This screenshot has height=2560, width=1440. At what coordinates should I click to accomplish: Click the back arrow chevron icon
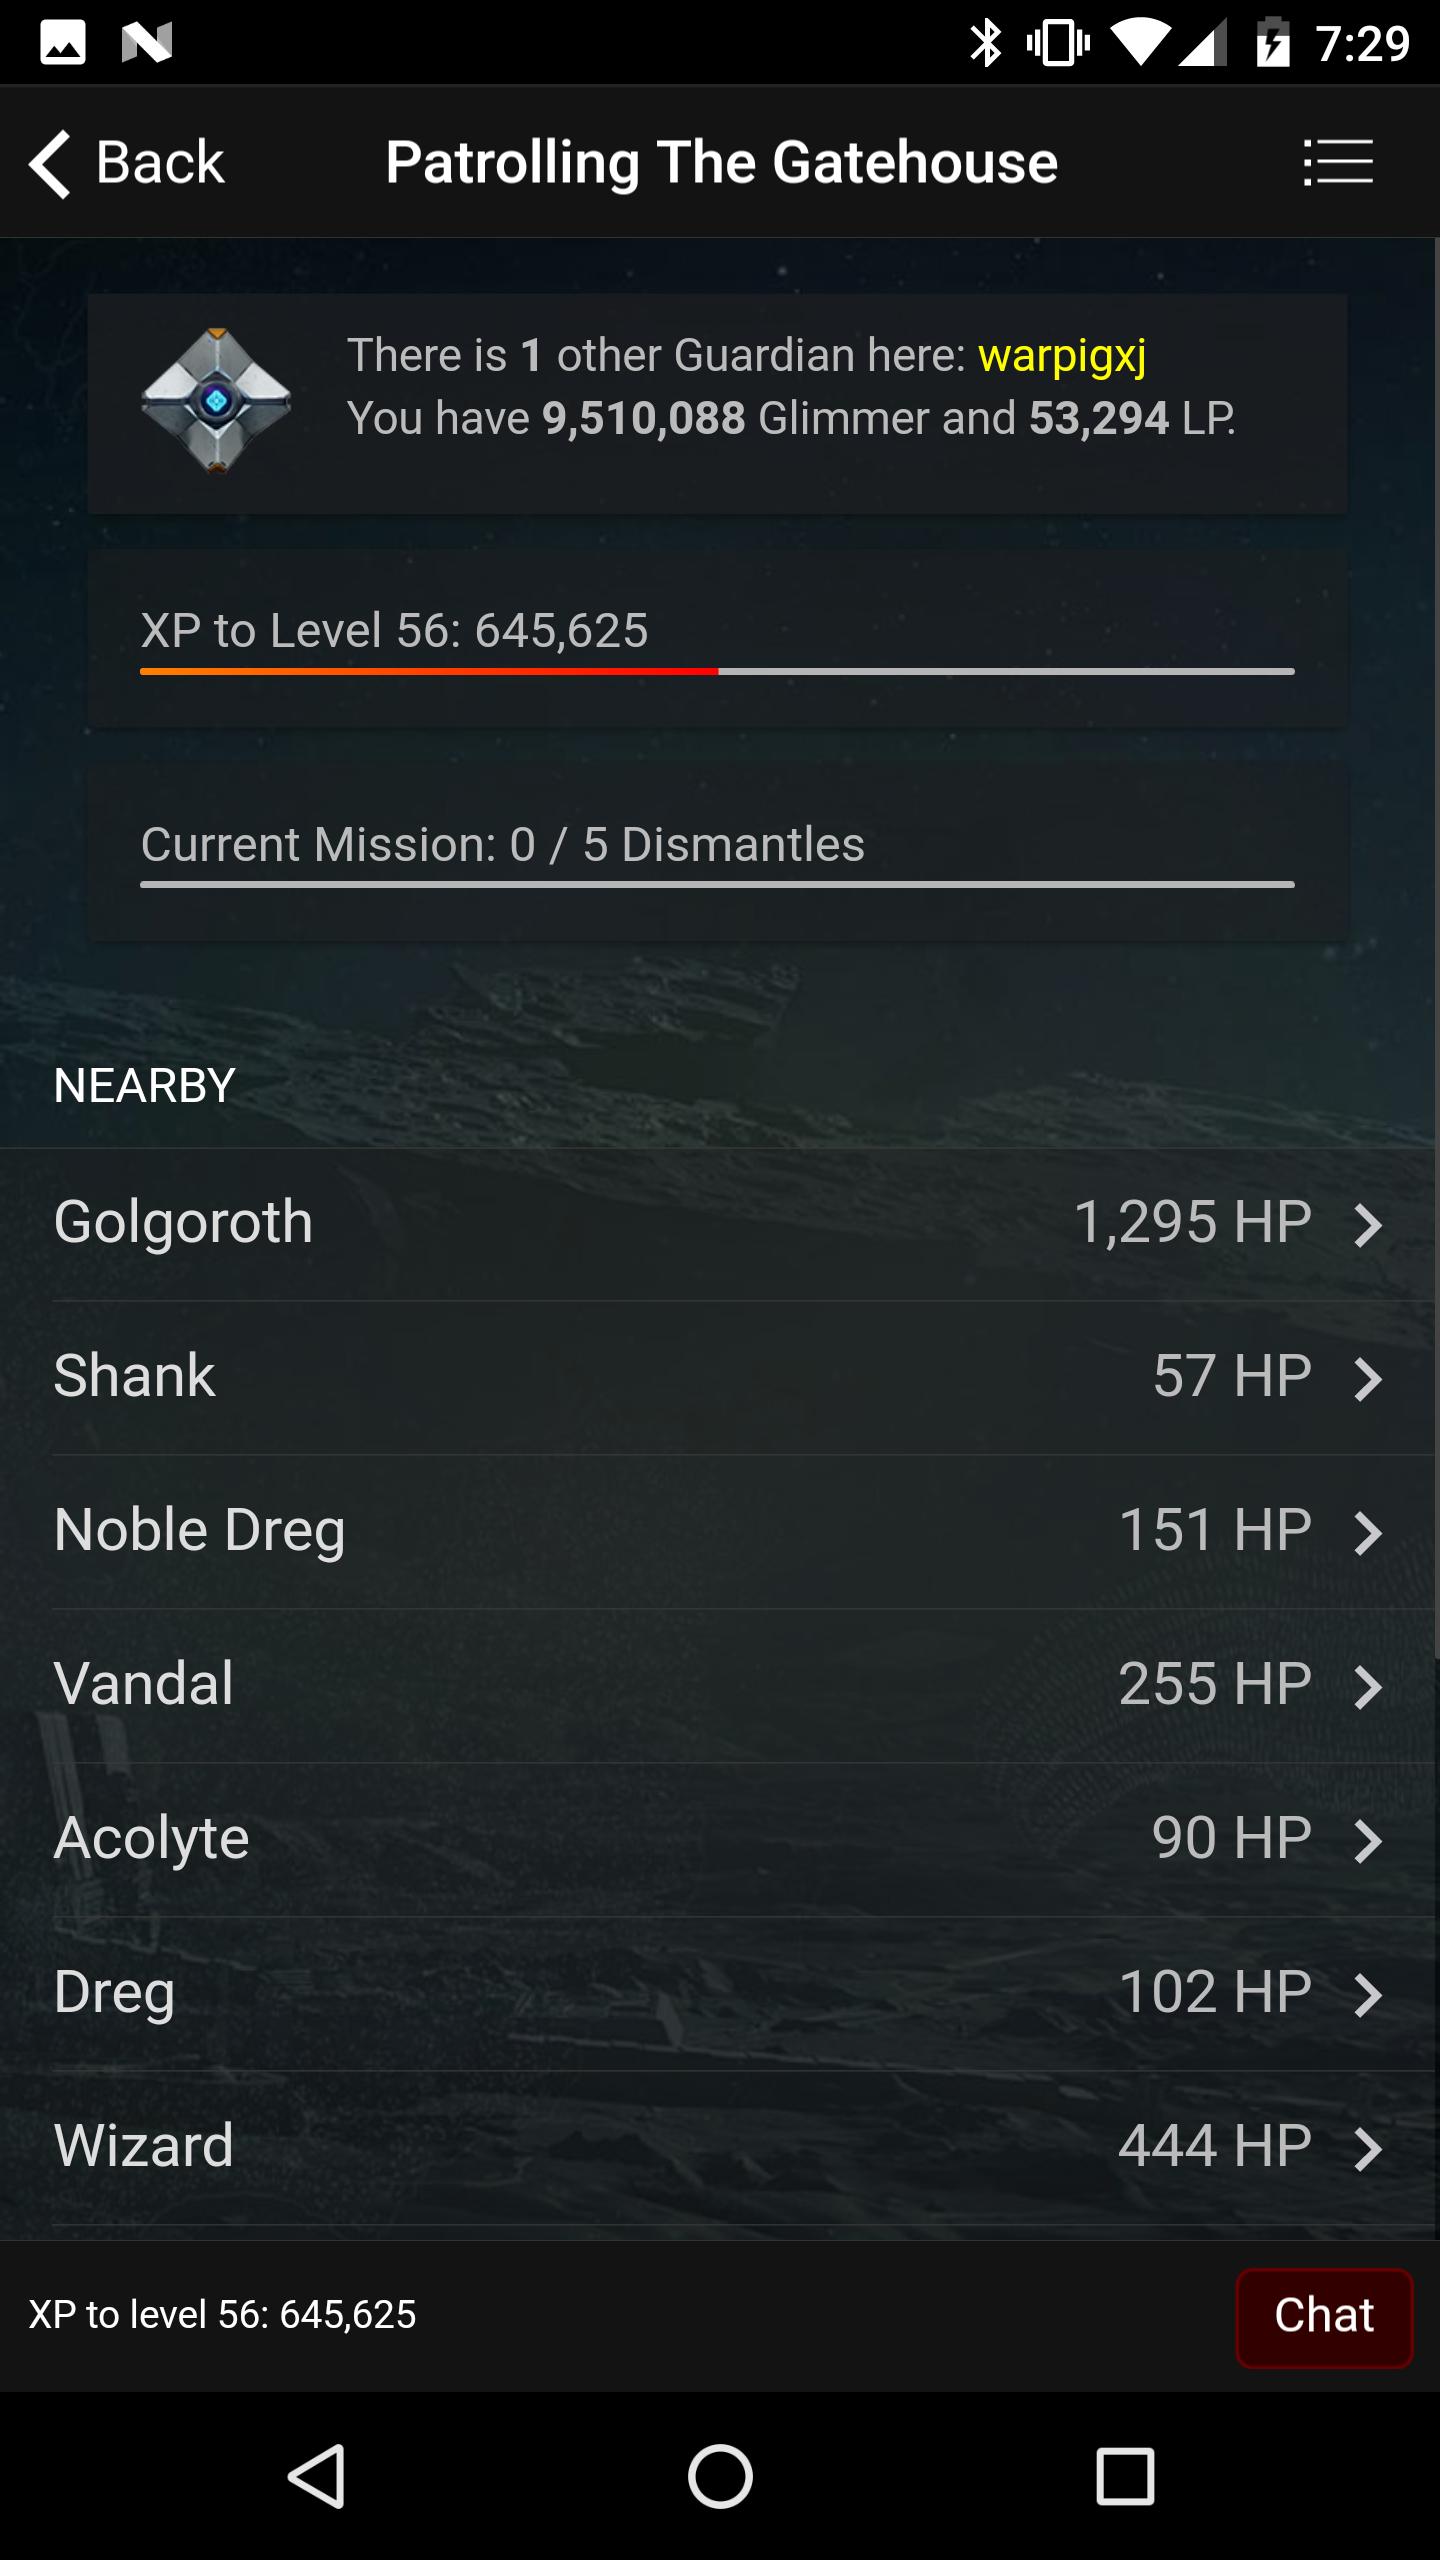point(52,161)
